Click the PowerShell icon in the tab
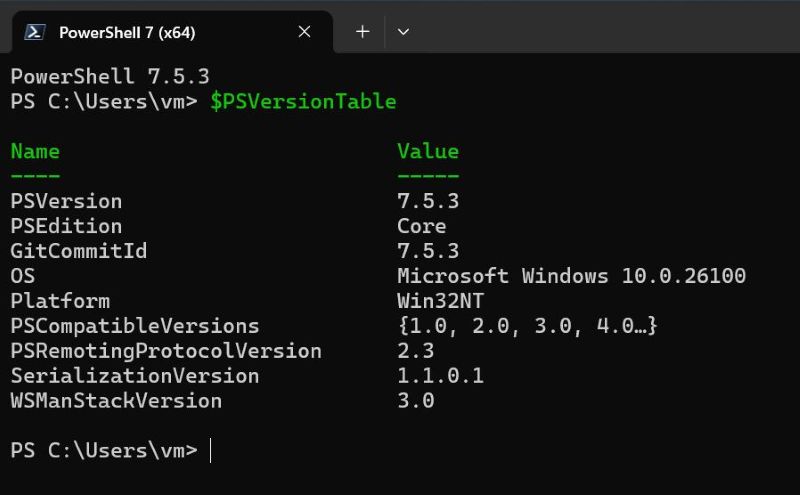The image size is (800, 495). [x=35, y=32]
